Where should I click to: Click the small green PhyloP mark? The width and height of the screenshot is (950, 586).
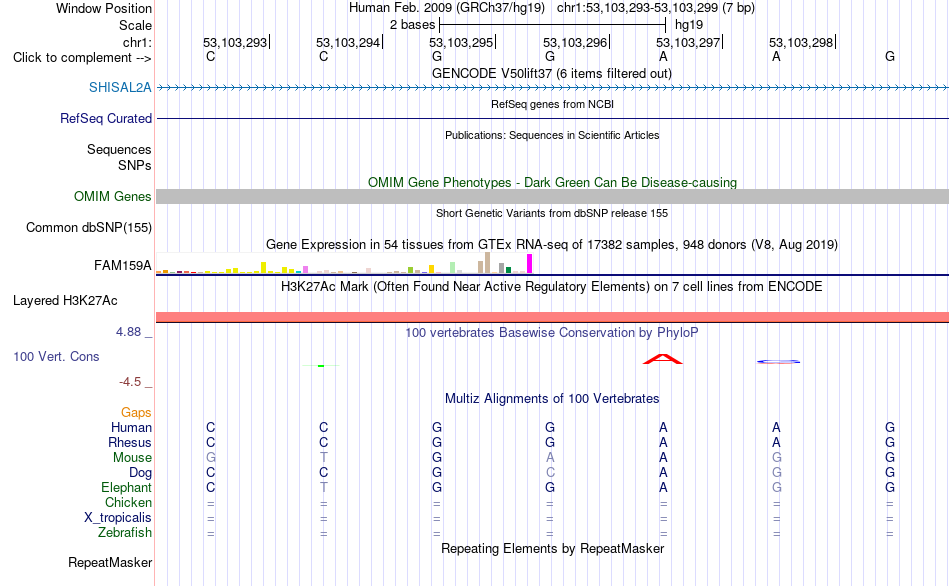tap(321, 365)
